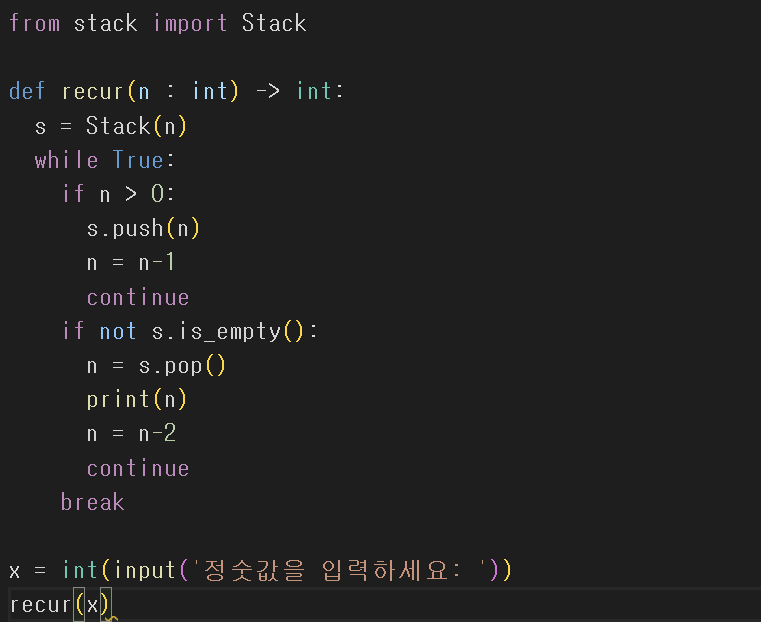Screen dimensions: 761x622
Task: Click the first 'continue' keyword
Action: 138,297
